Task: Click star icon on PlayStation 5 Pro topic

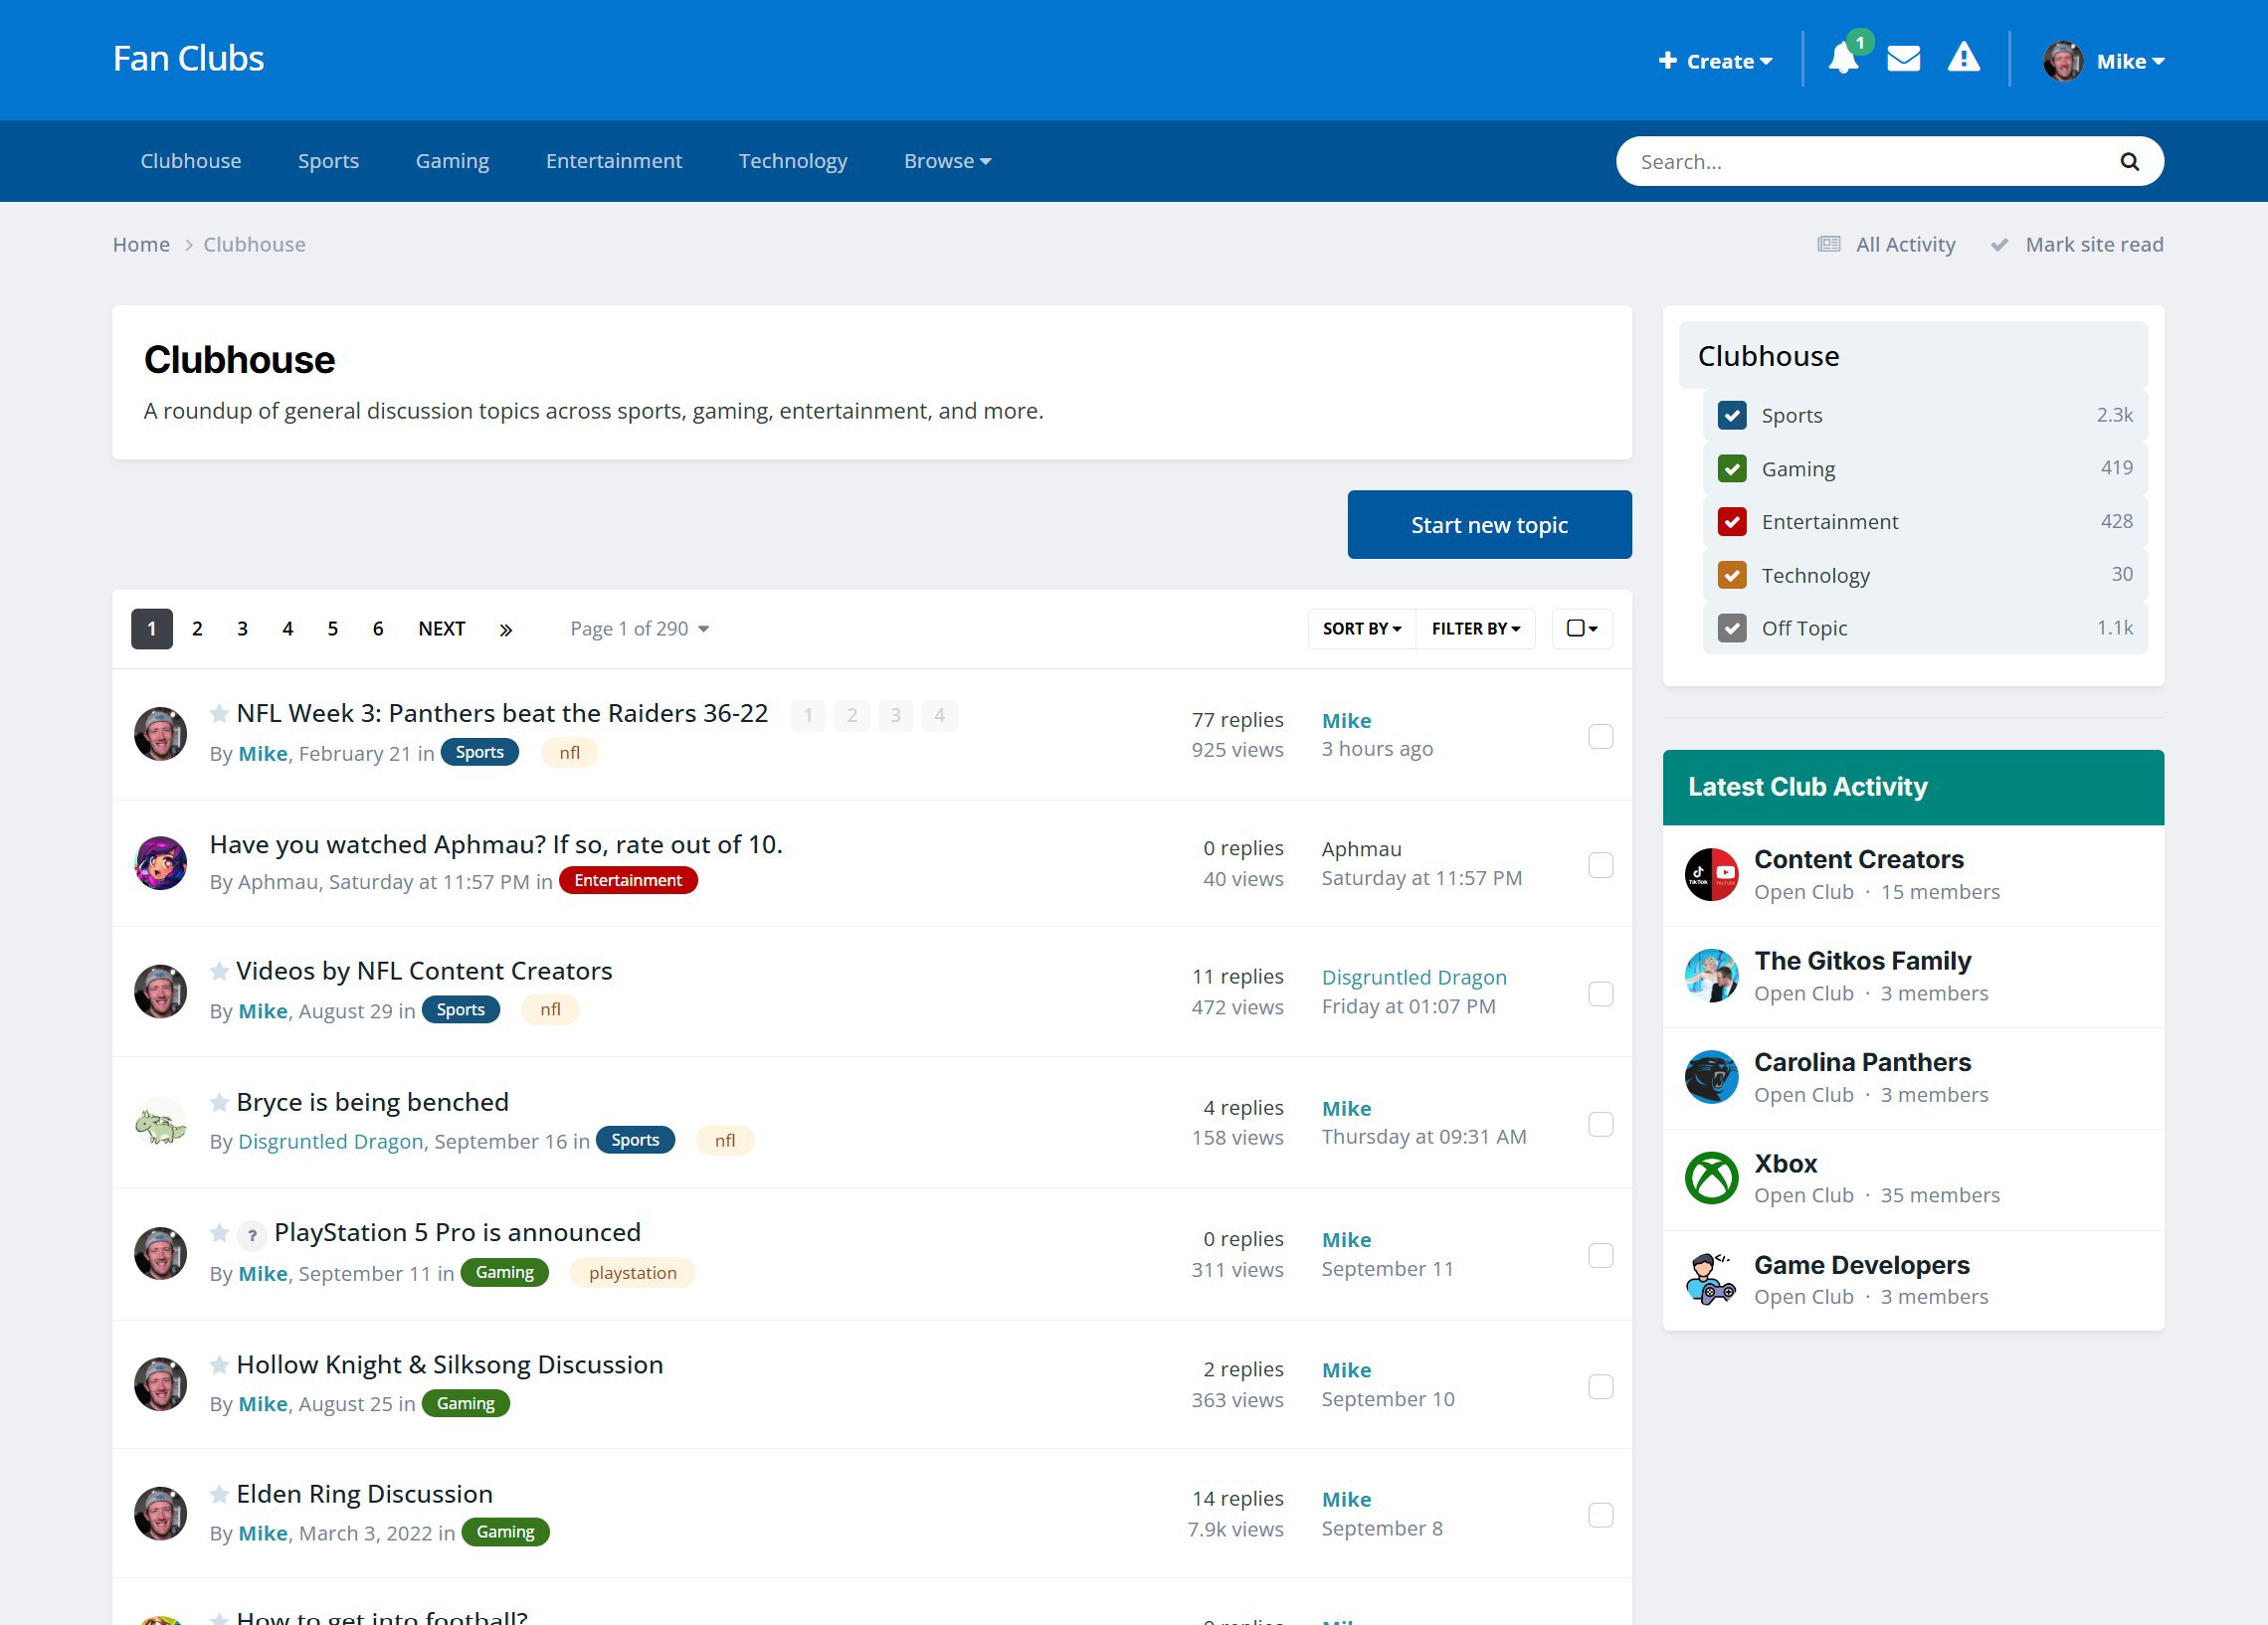Action: (219, 1232)
